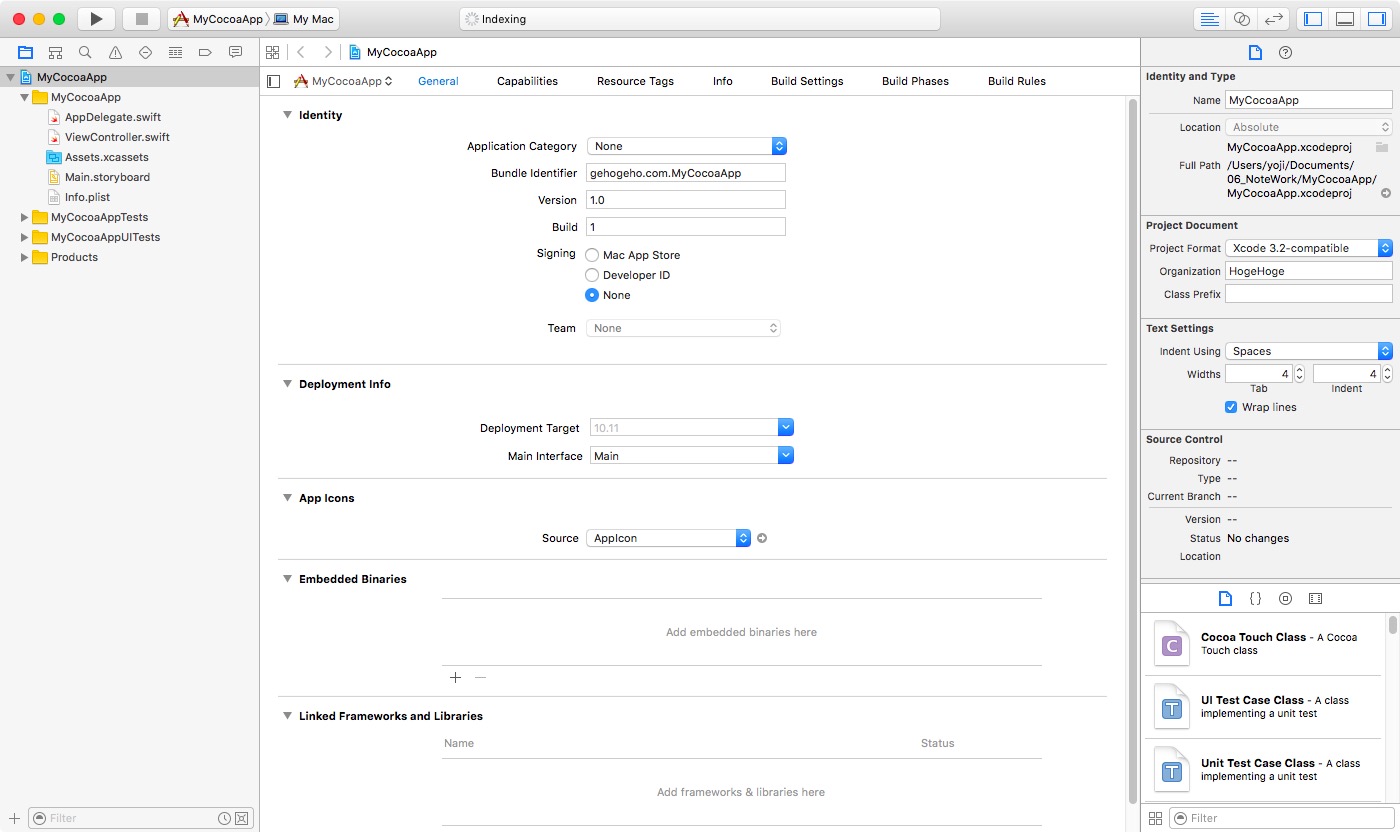1400x832 pixels.
Task: Toggle the Debug area pane
Action: (1345, 19)
